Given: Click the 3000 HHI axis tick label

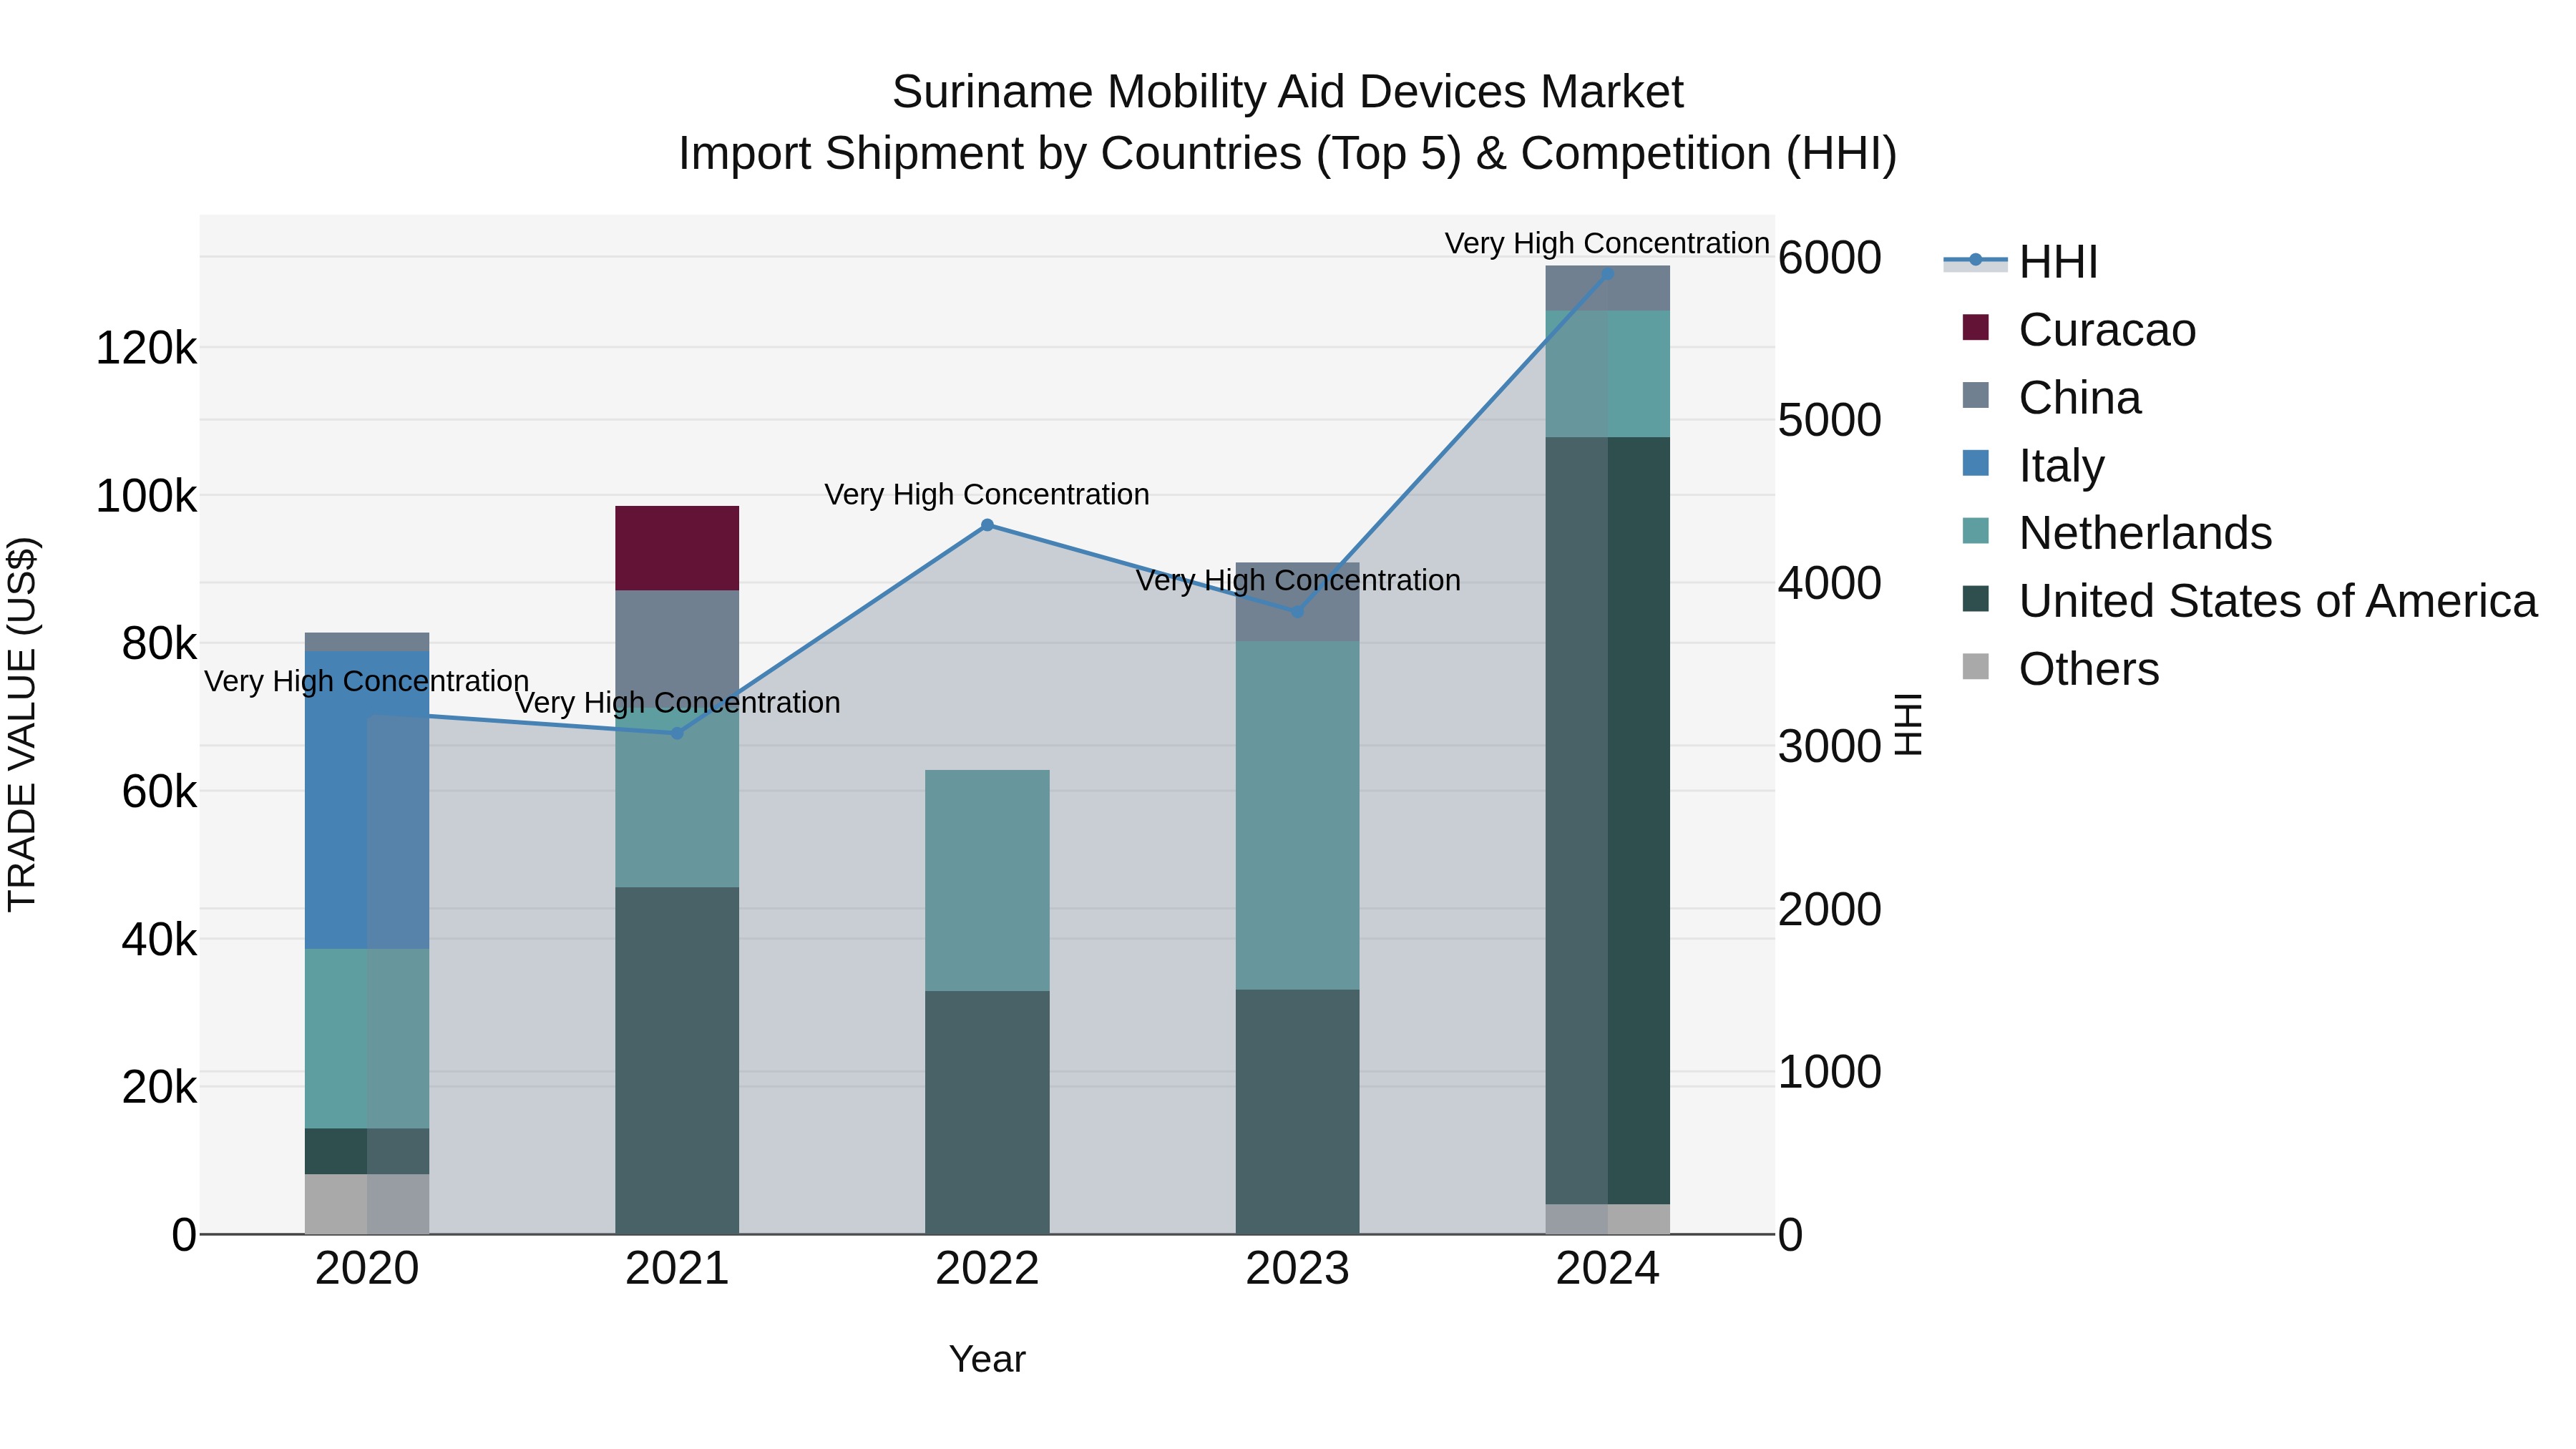Looking at the screenshot, I should (x=1830, y=746).
